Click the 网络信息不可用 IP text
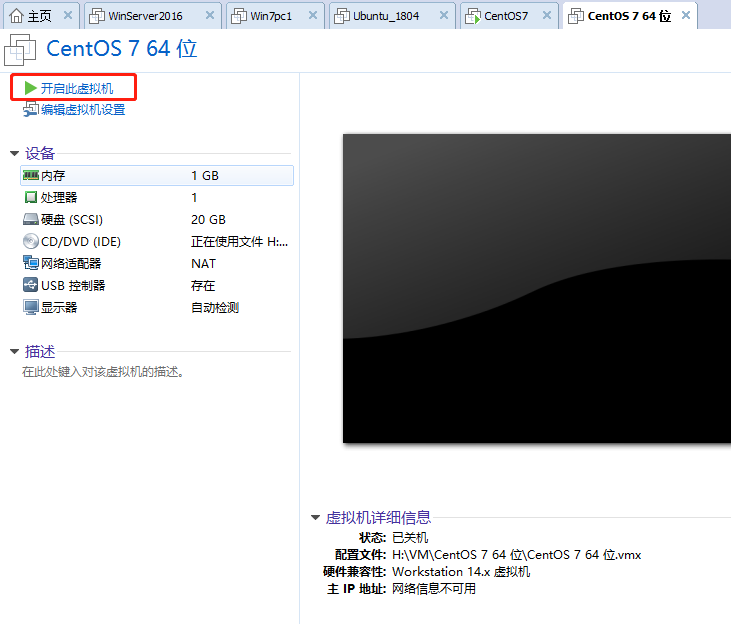731x624 pixels. coord(434,589)
